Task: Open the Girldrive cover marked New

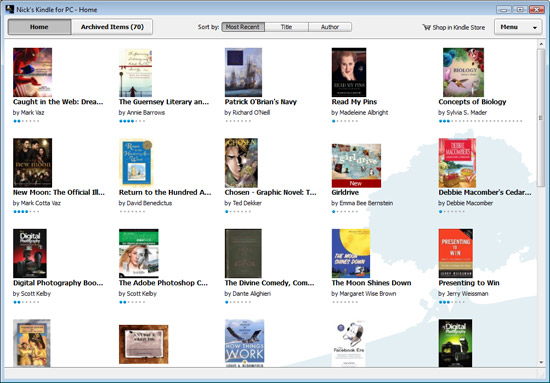Action: (356, 166)
